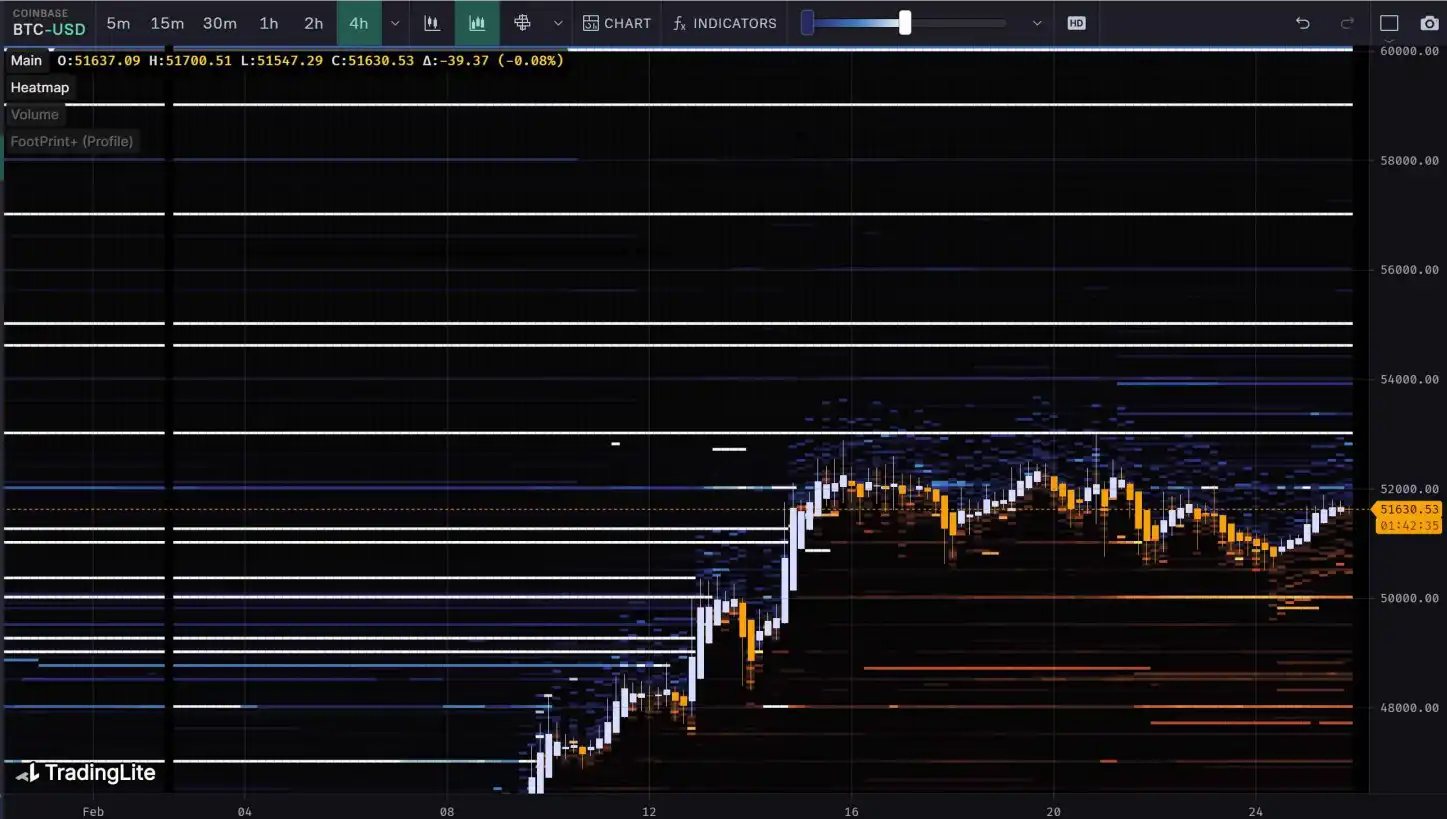This screenshot has width=1447, height=819.
Task: Select the highlighted candlestick chart style icon
Action: point(477,23)
